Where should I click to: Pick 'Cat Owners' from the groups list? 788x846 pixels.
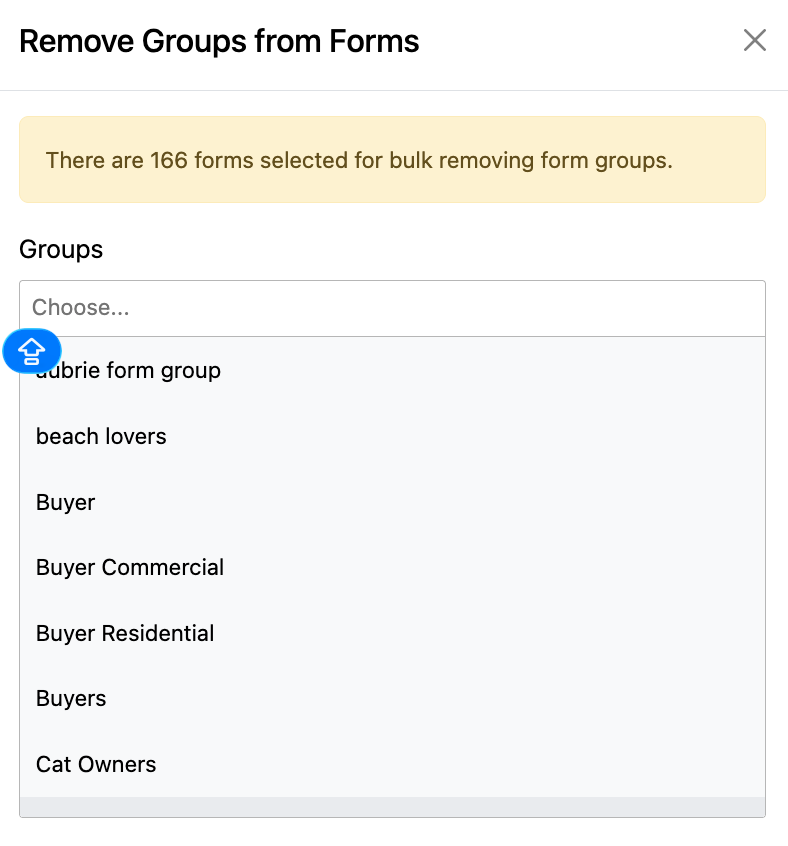click(x=393, y=765)
